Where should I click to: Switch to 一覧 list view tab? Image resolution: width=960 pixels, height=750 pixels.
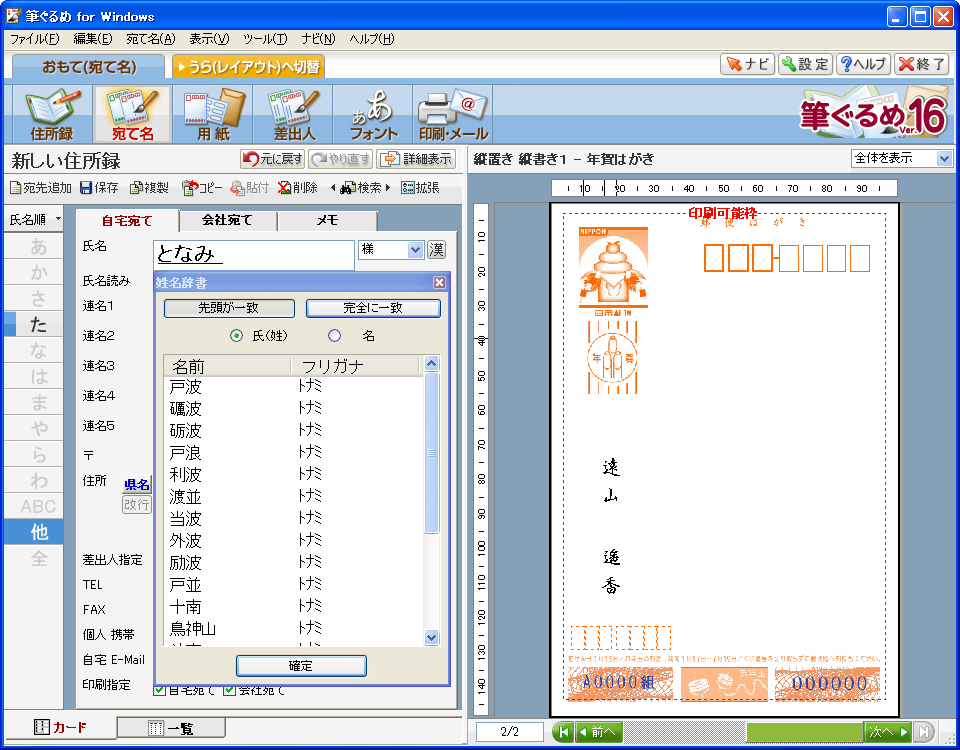pyautogui.click(x=171, y=728)
